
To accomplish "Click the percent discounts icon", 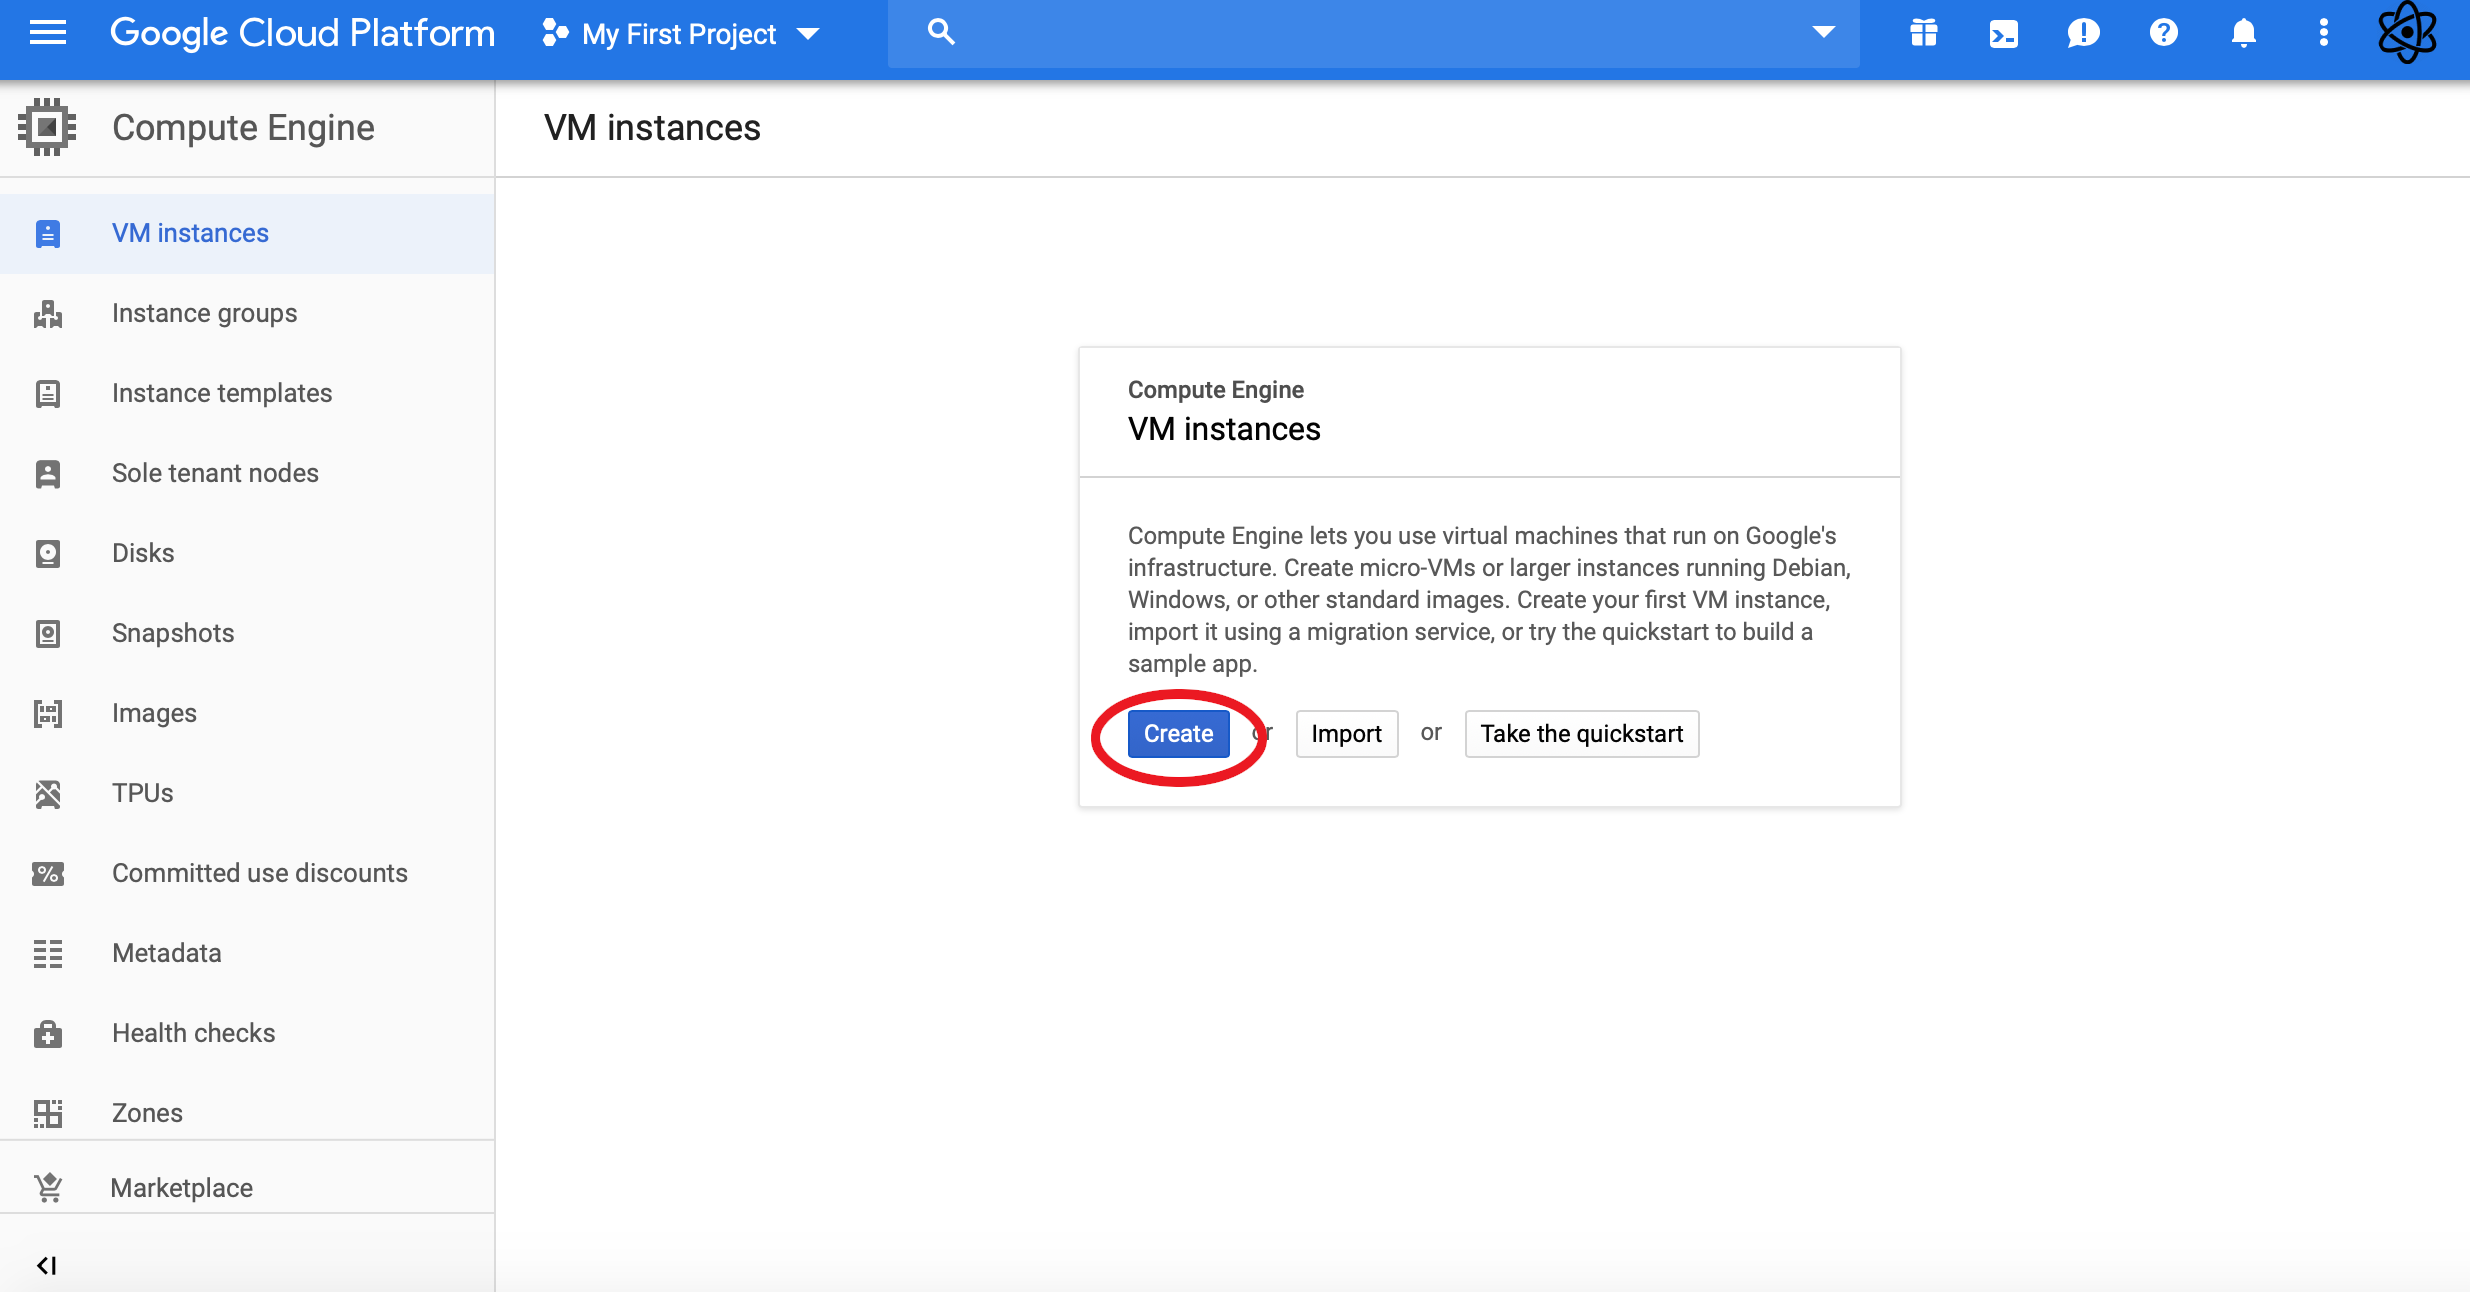I will pyautogui.click(x=48, y=874).
